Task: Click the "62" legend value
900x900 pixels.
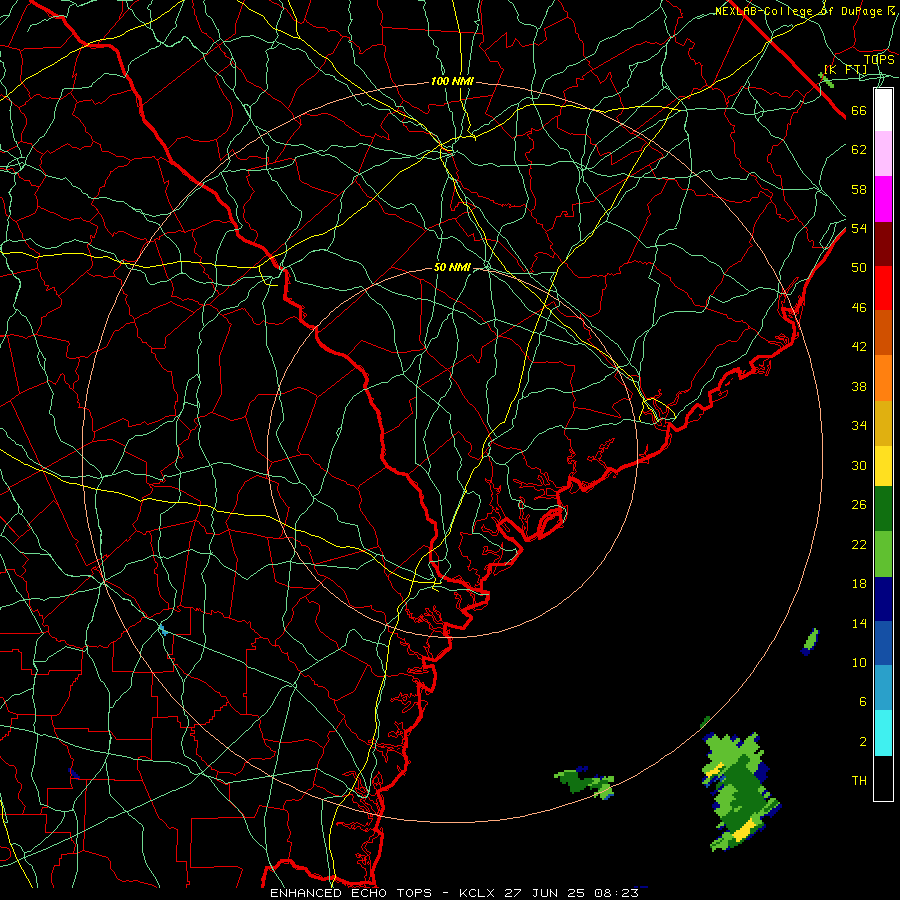Action: 859,150
